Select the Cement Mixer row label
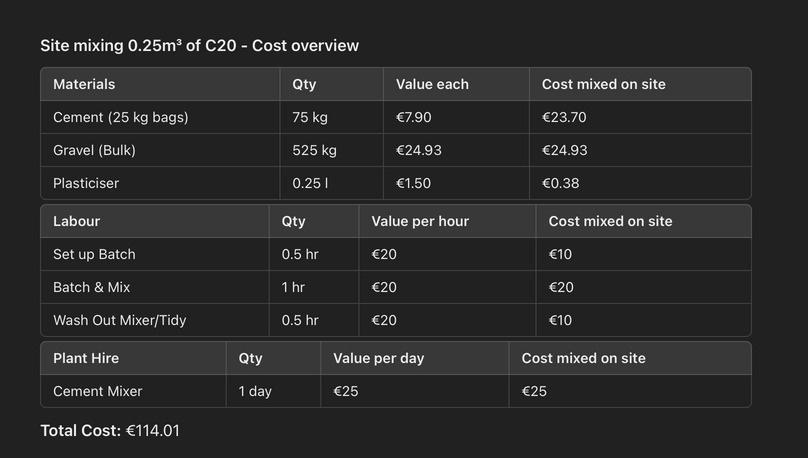The image size is (808, 458). (x=97, y=391)
